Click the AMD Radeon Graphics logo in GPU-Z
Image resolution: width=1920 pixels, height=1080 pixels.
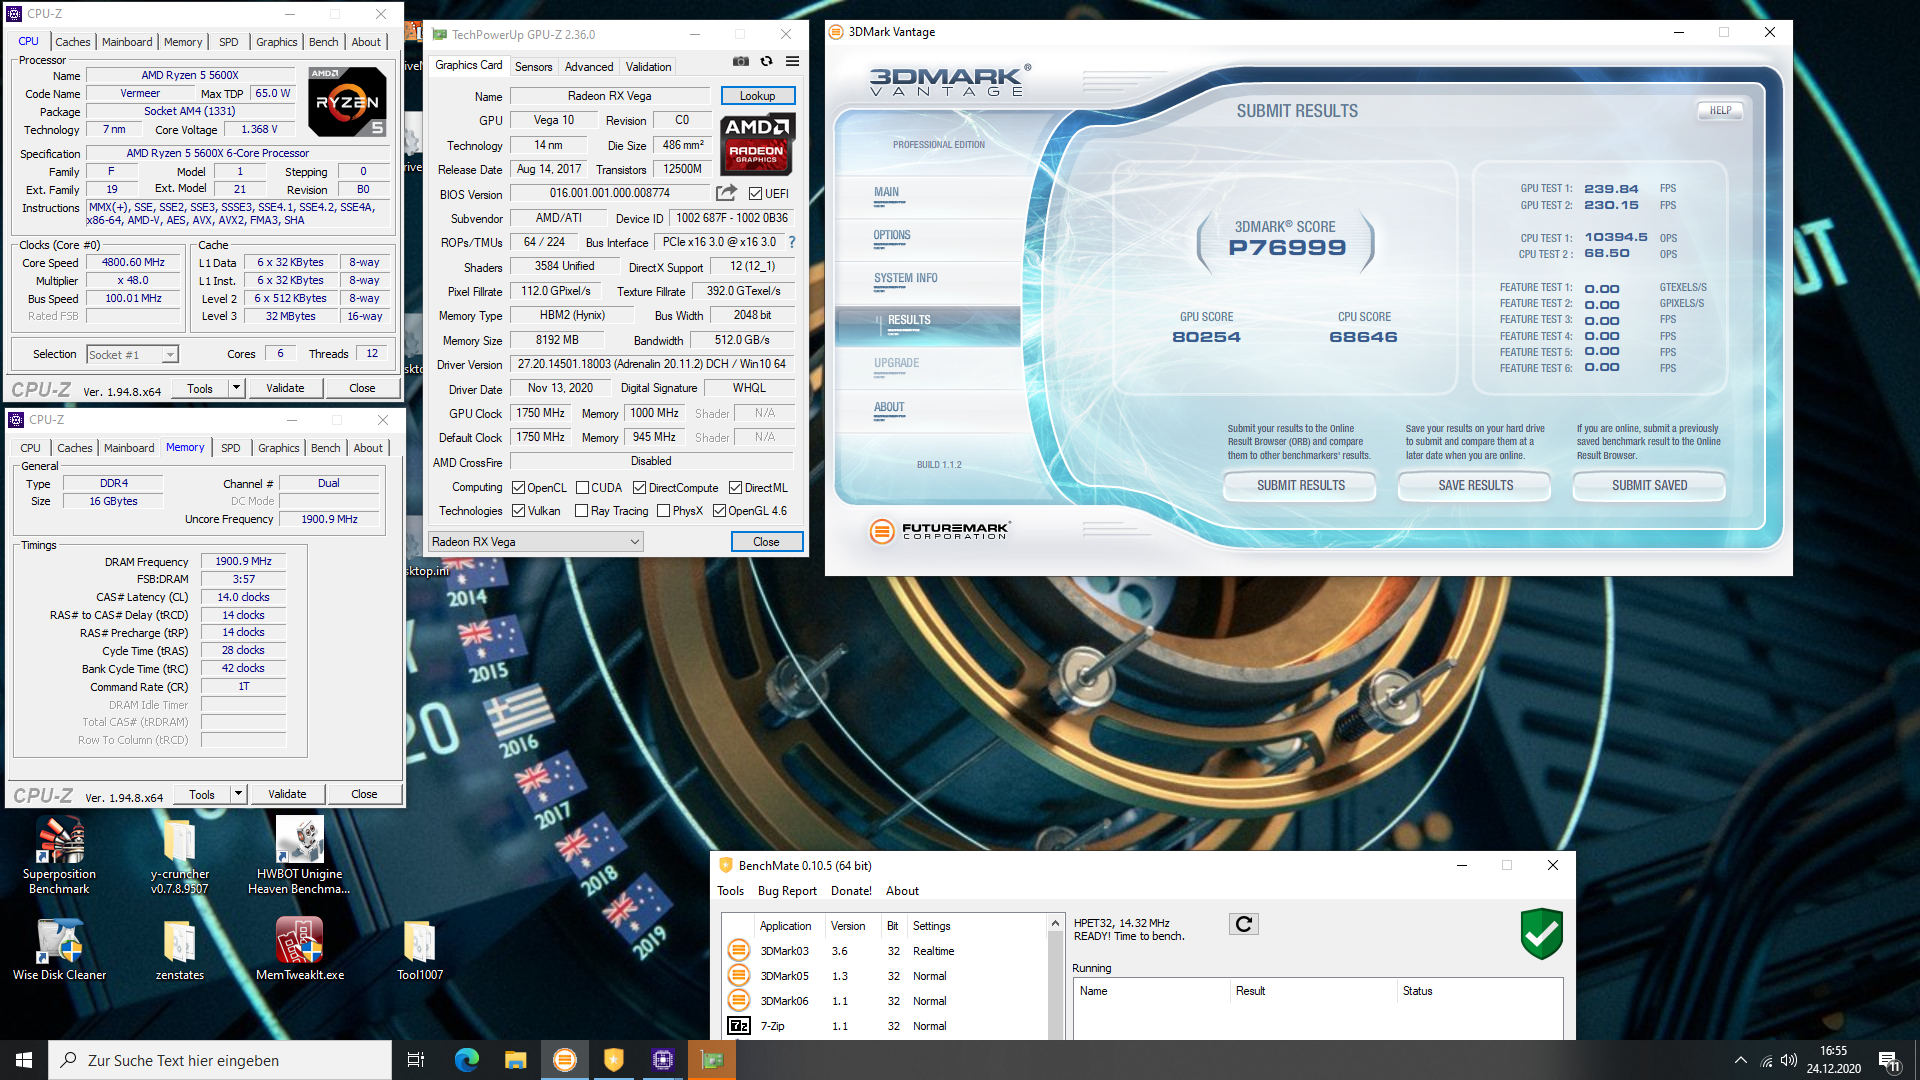coord(757,144)
